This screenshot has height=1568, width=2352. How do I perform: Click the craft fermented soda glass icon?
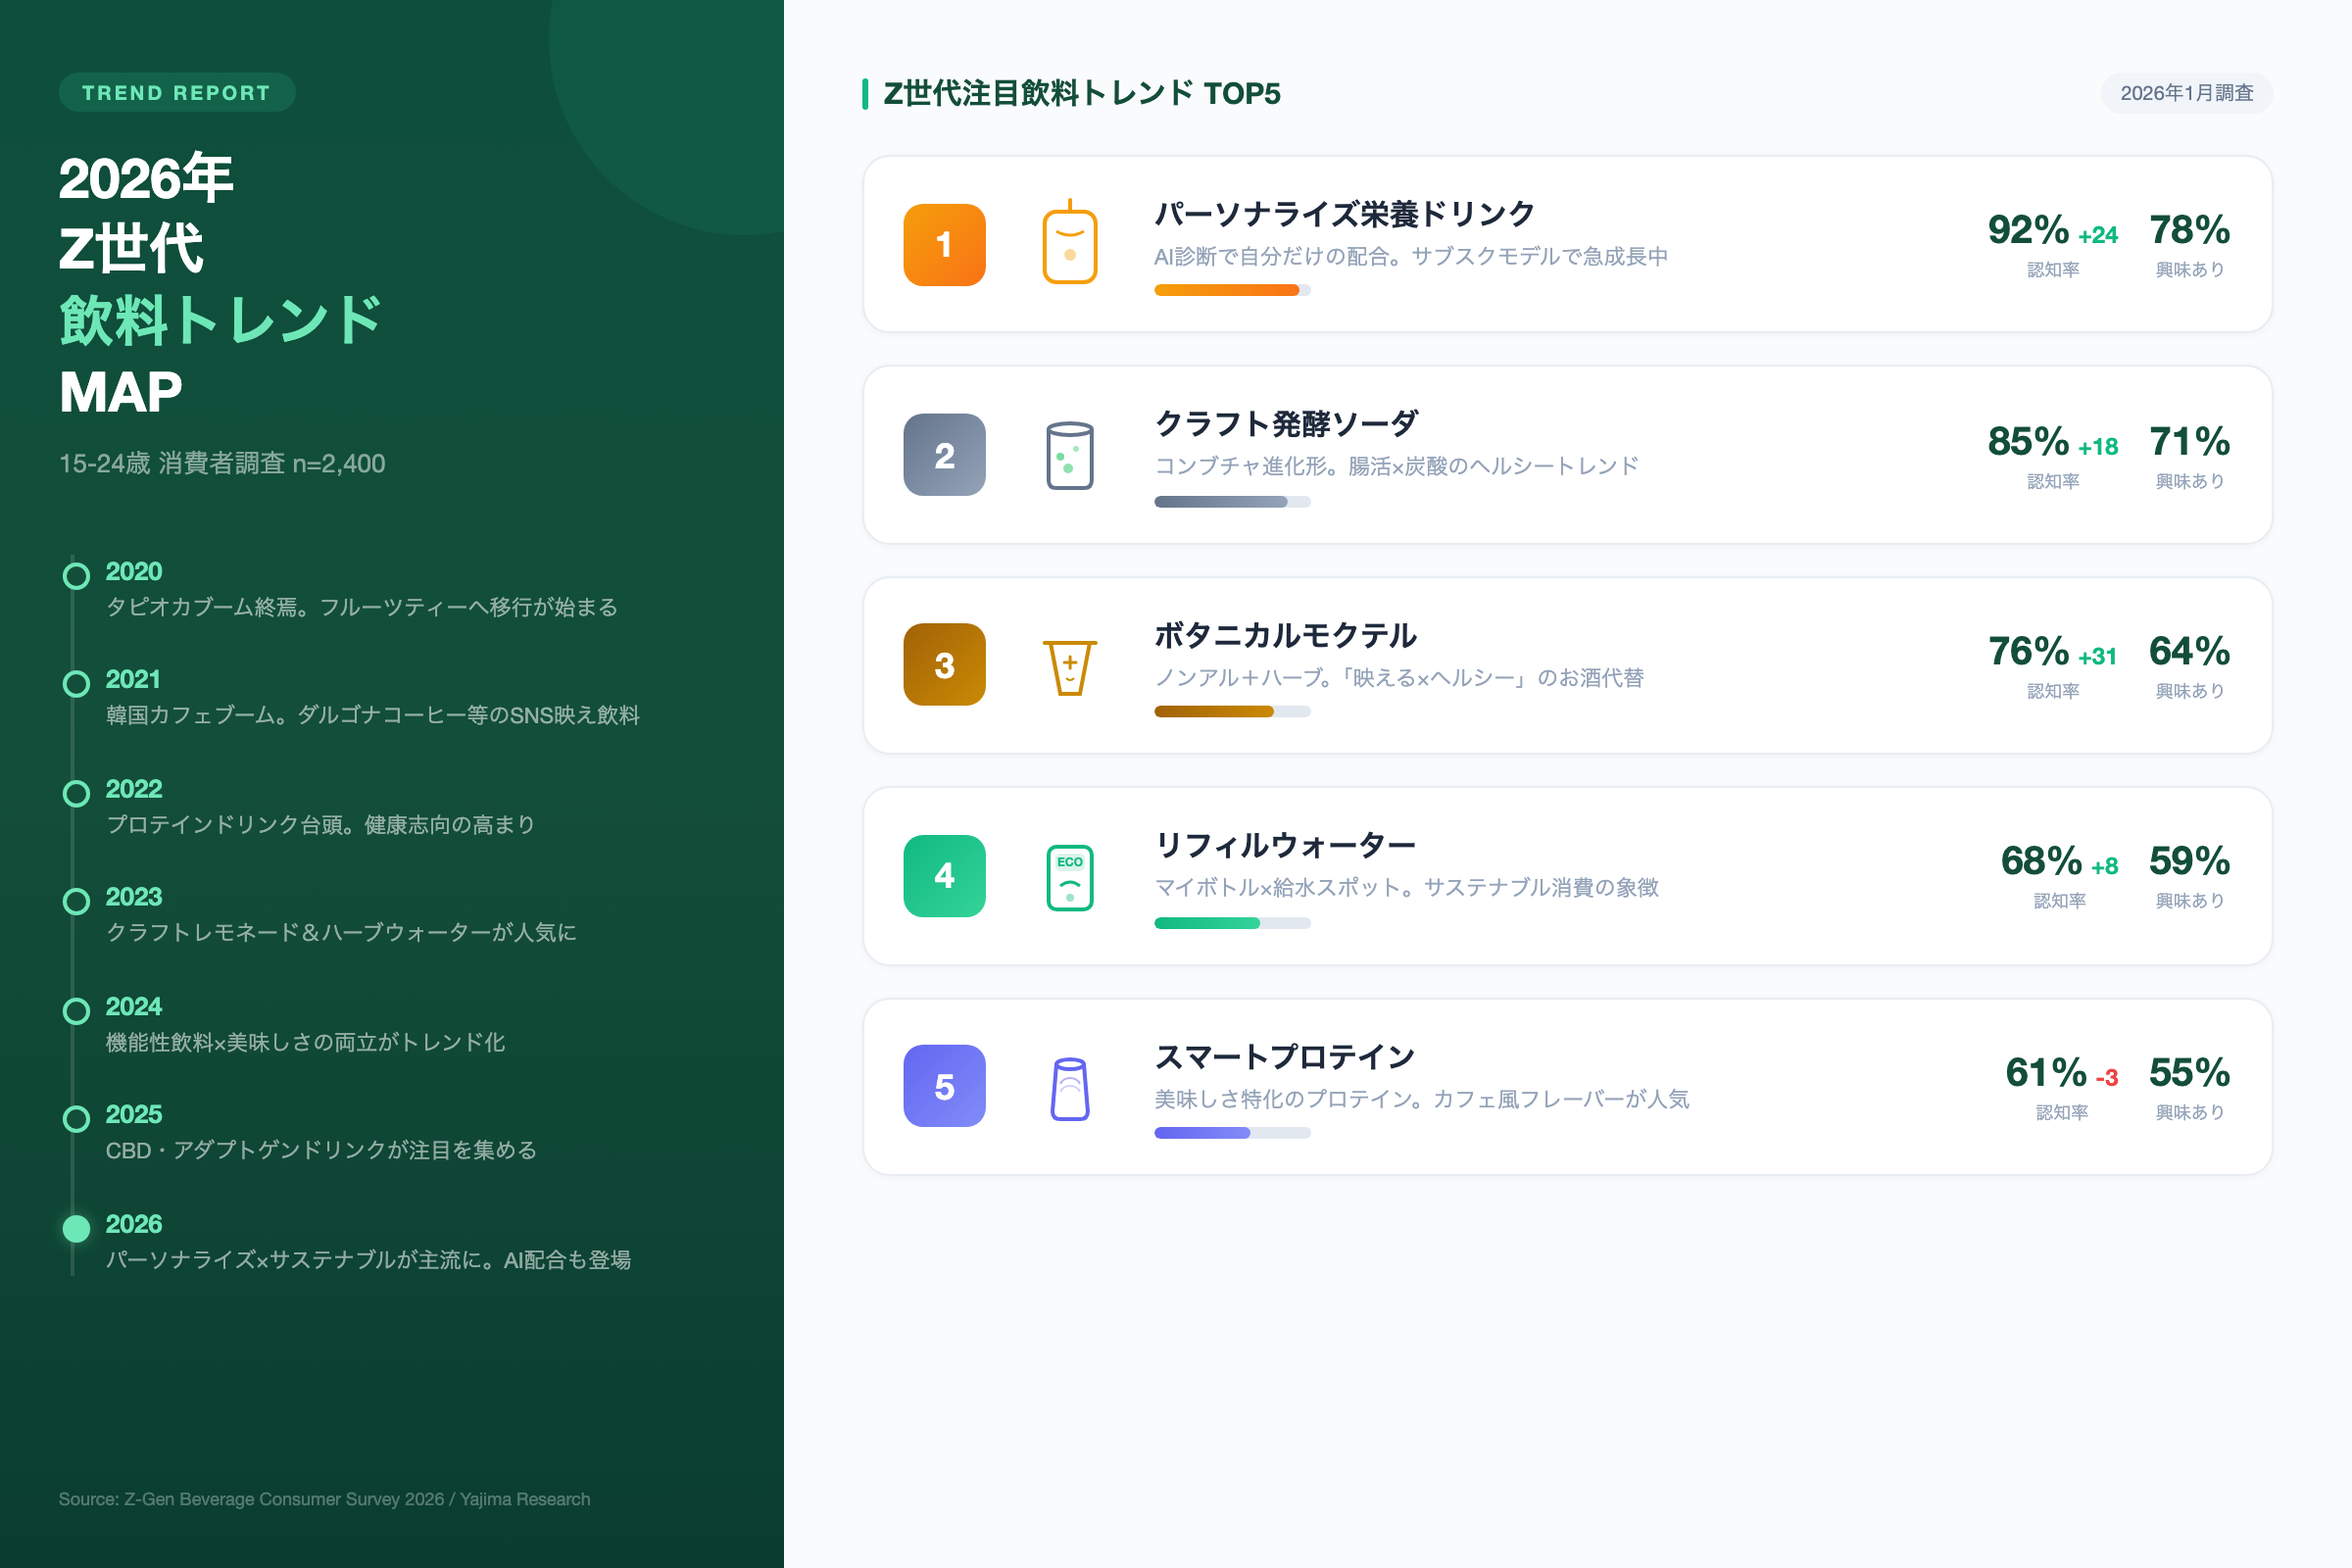(1069, 455)
